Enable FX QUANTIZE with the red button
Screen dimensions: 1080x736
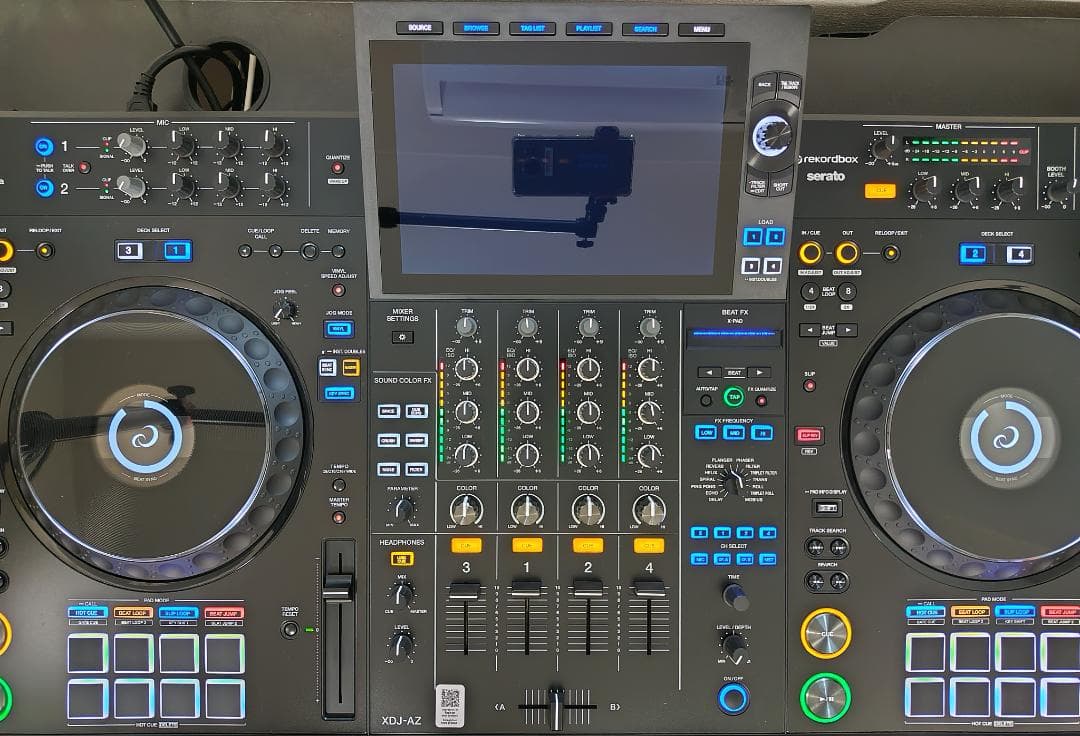(760, 401)
